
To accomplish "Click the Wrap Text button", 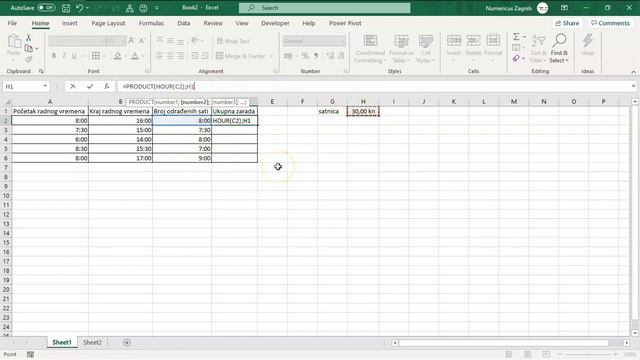I will [x=233, y=41].
